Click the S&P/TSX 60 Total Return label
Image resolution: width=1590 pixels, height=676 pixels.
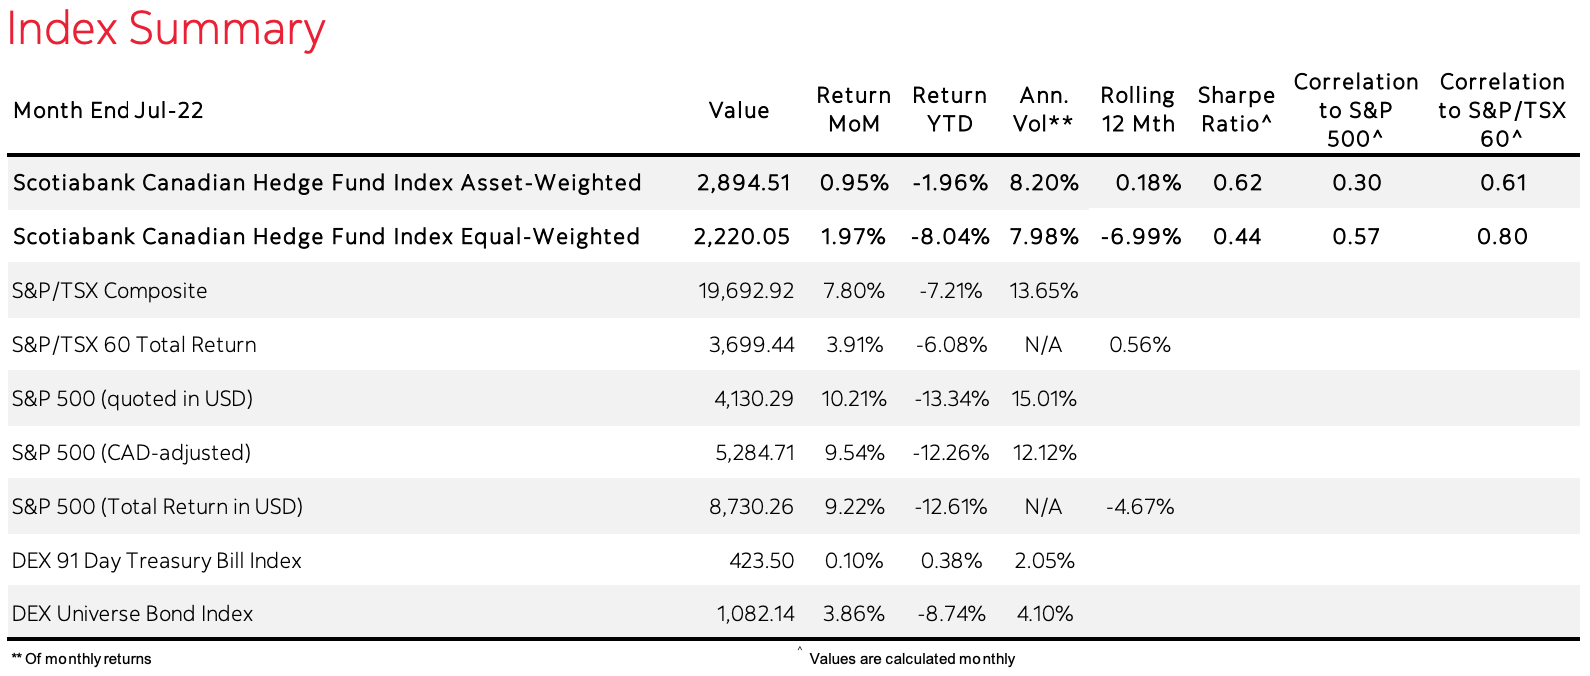tap(134, 345)
